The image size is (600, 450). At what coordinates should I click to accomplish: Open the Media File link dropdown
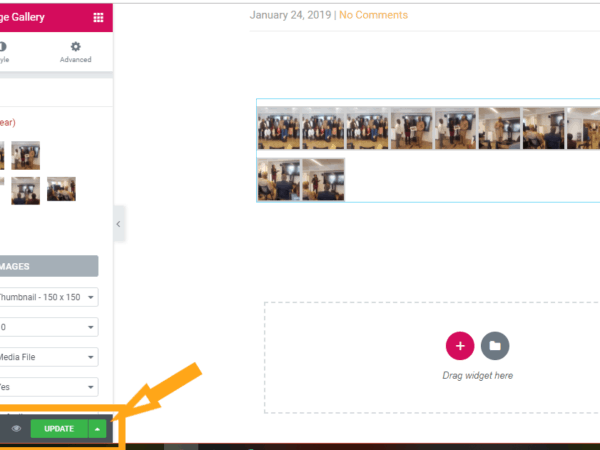click(48, 357)
